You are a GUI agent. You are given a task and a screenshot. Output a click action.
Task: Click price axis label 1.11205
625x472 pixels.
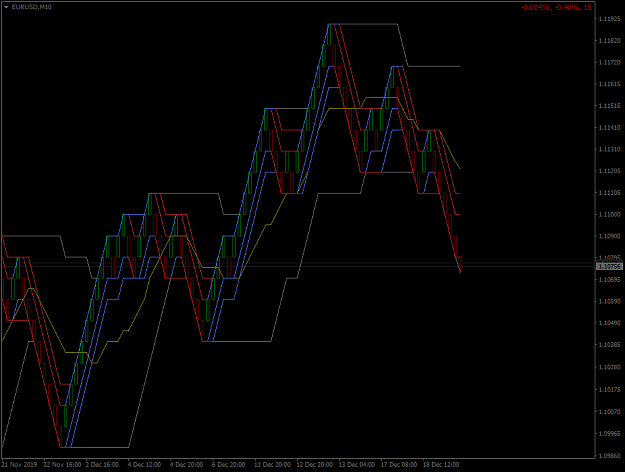609,171
